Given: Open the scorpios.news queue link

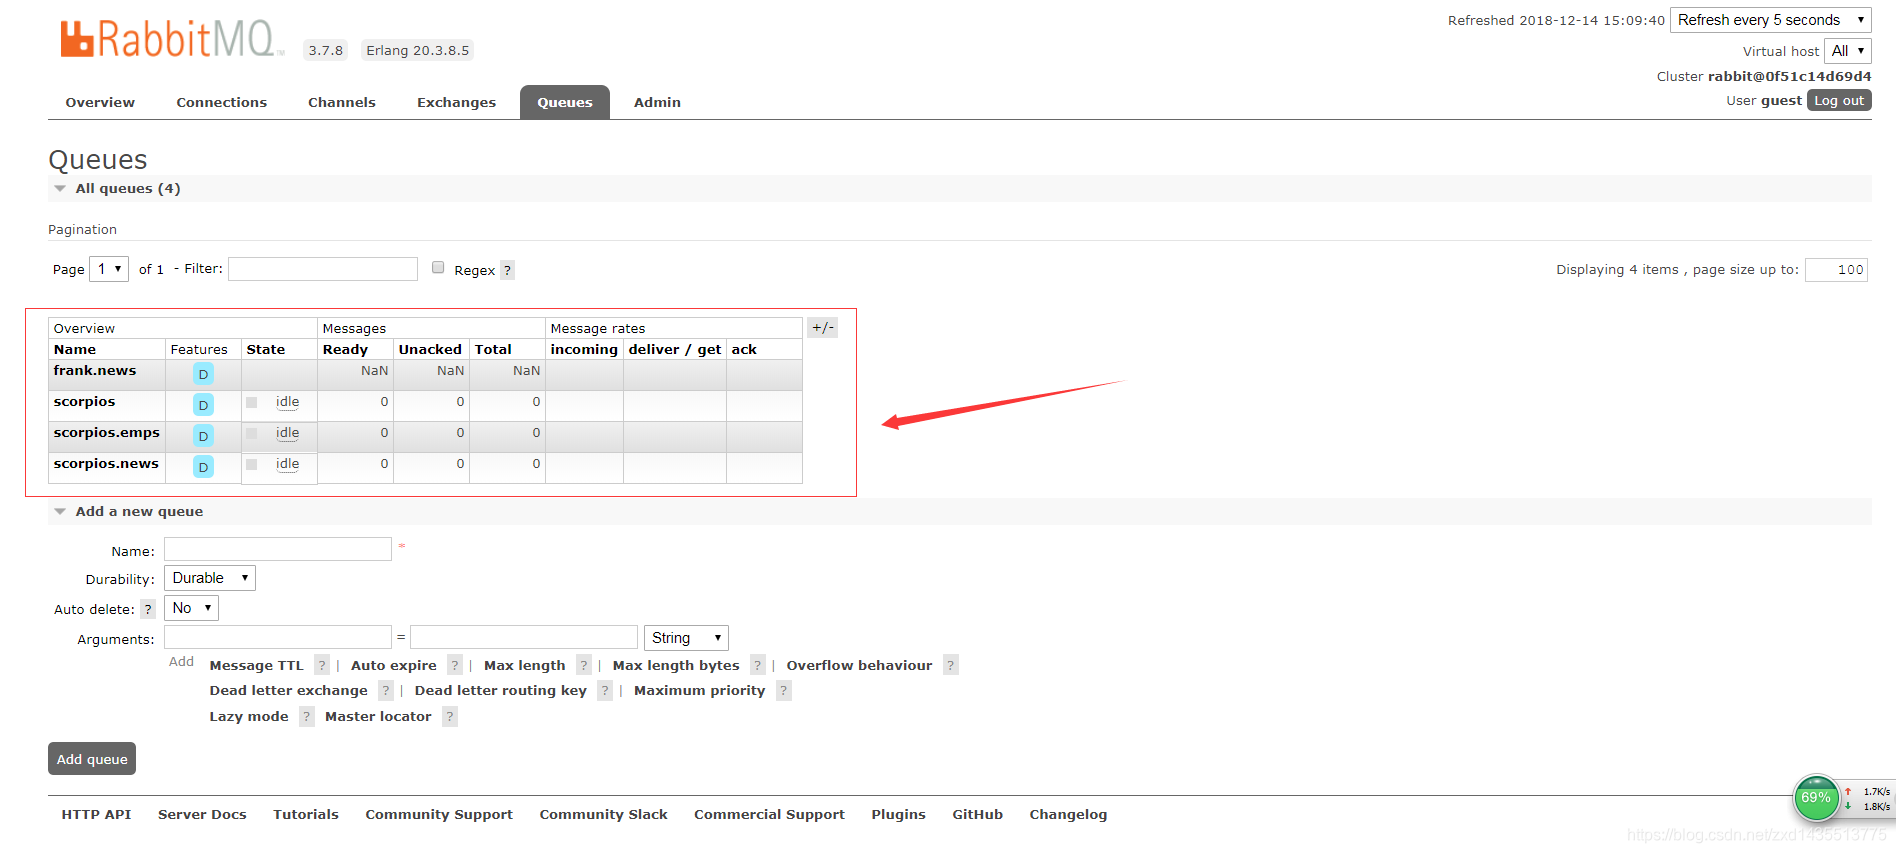Looking at the screenshot, I should [x=106, y=463].
